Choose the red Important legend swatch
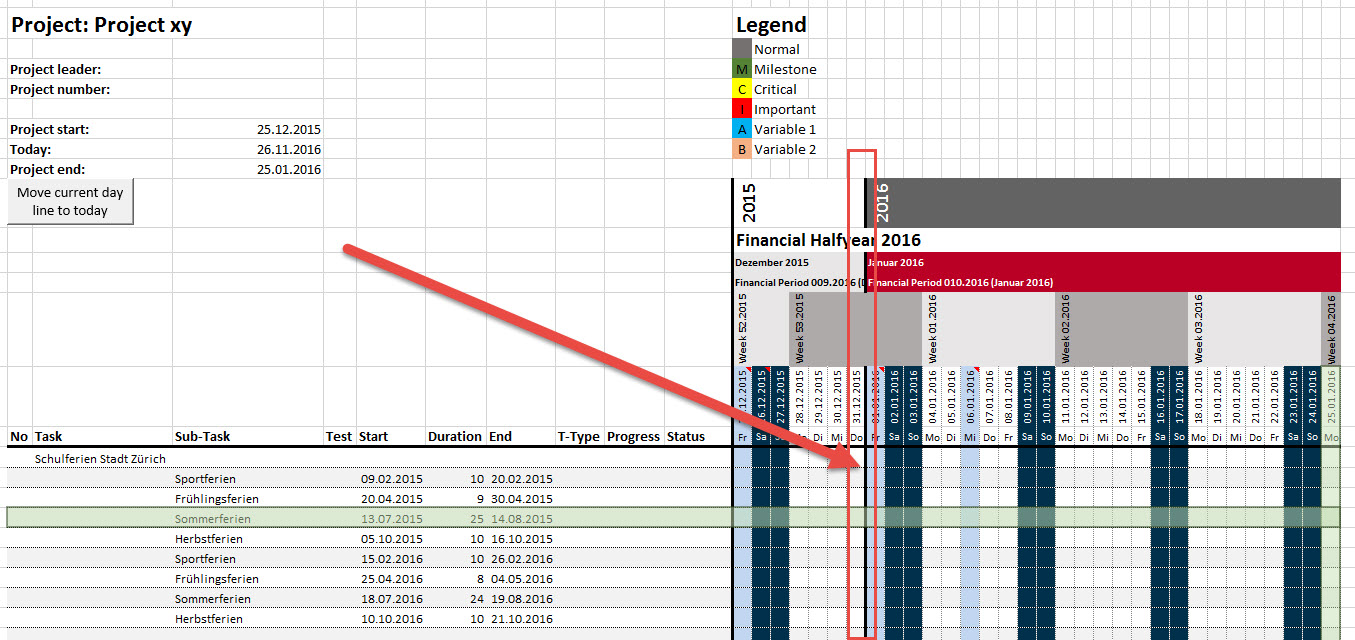Viewport: 1355px width, 640px height. coord(741,109)
